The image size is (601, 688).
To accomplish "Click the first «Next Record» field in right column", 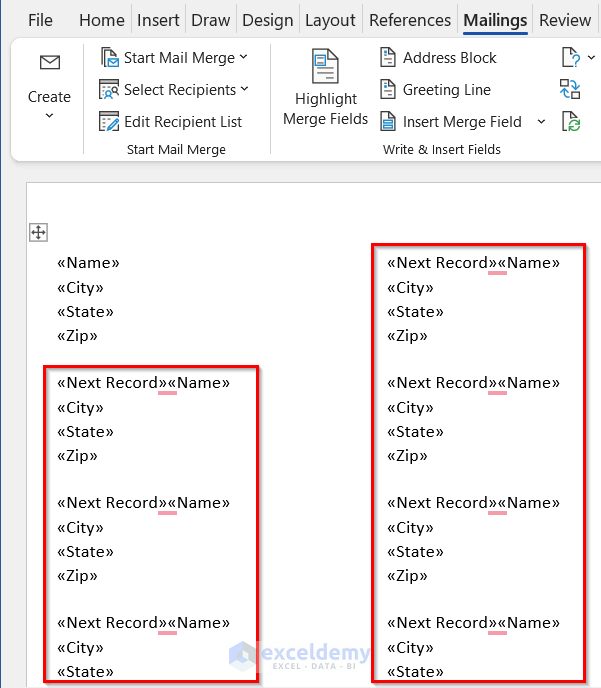I will point(442,263).
